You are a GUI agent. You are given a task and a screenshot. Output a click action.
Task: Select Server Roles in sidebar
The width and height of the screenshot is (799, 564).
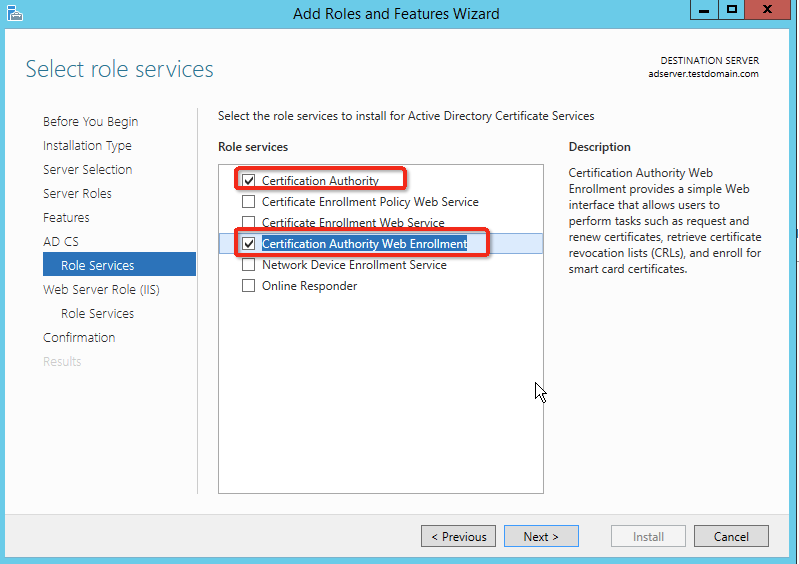pos(77,194)
